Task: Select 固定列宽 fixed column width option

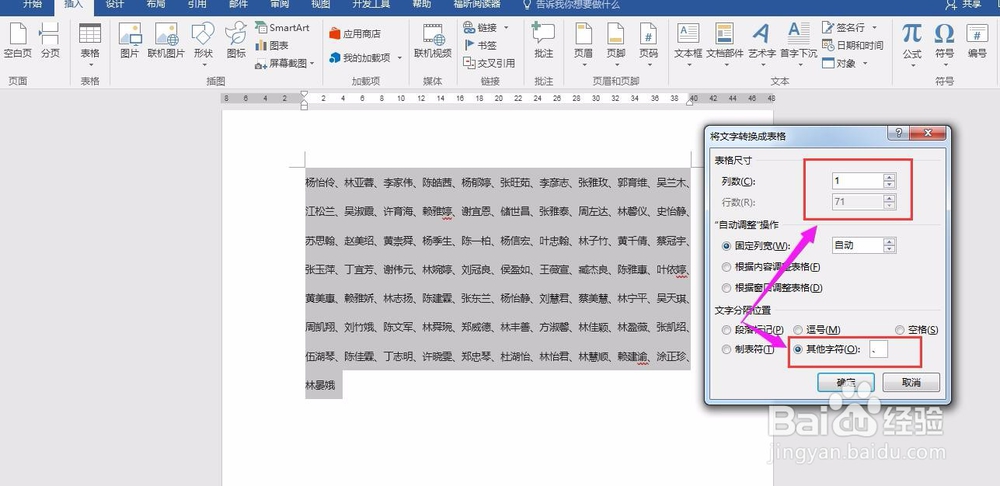Action: 756,246
